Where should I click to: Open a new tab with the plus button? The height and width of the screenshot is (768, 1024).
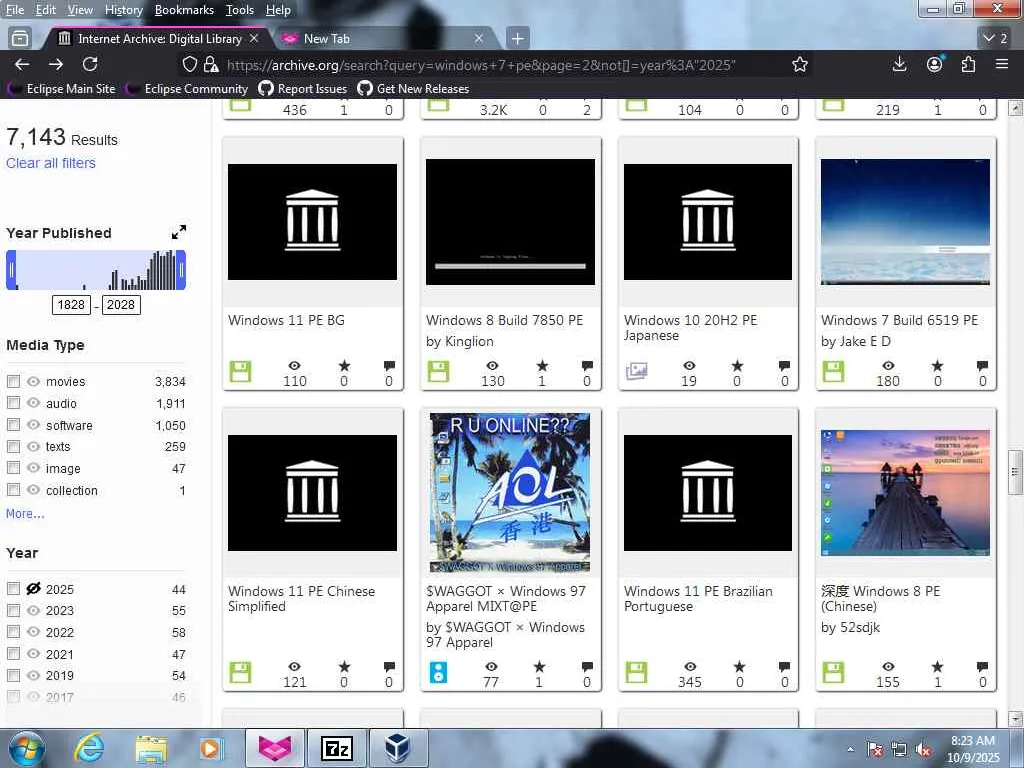517,39
